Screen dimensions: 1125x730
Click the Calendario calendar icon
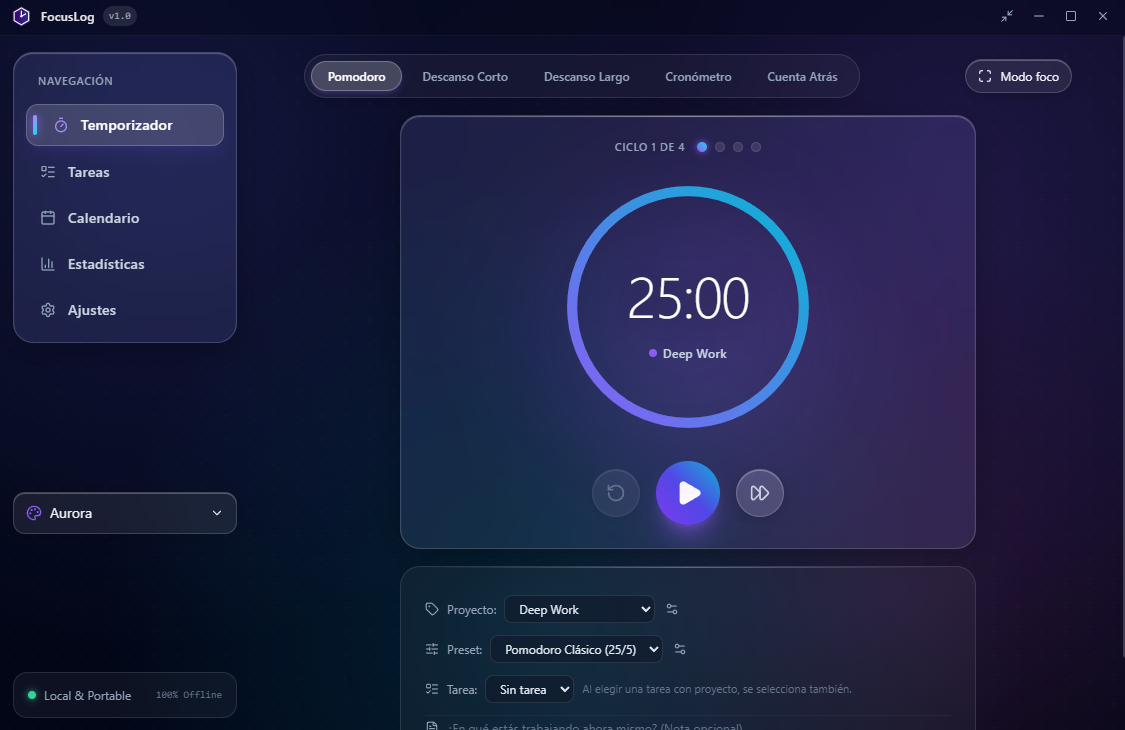48,217
